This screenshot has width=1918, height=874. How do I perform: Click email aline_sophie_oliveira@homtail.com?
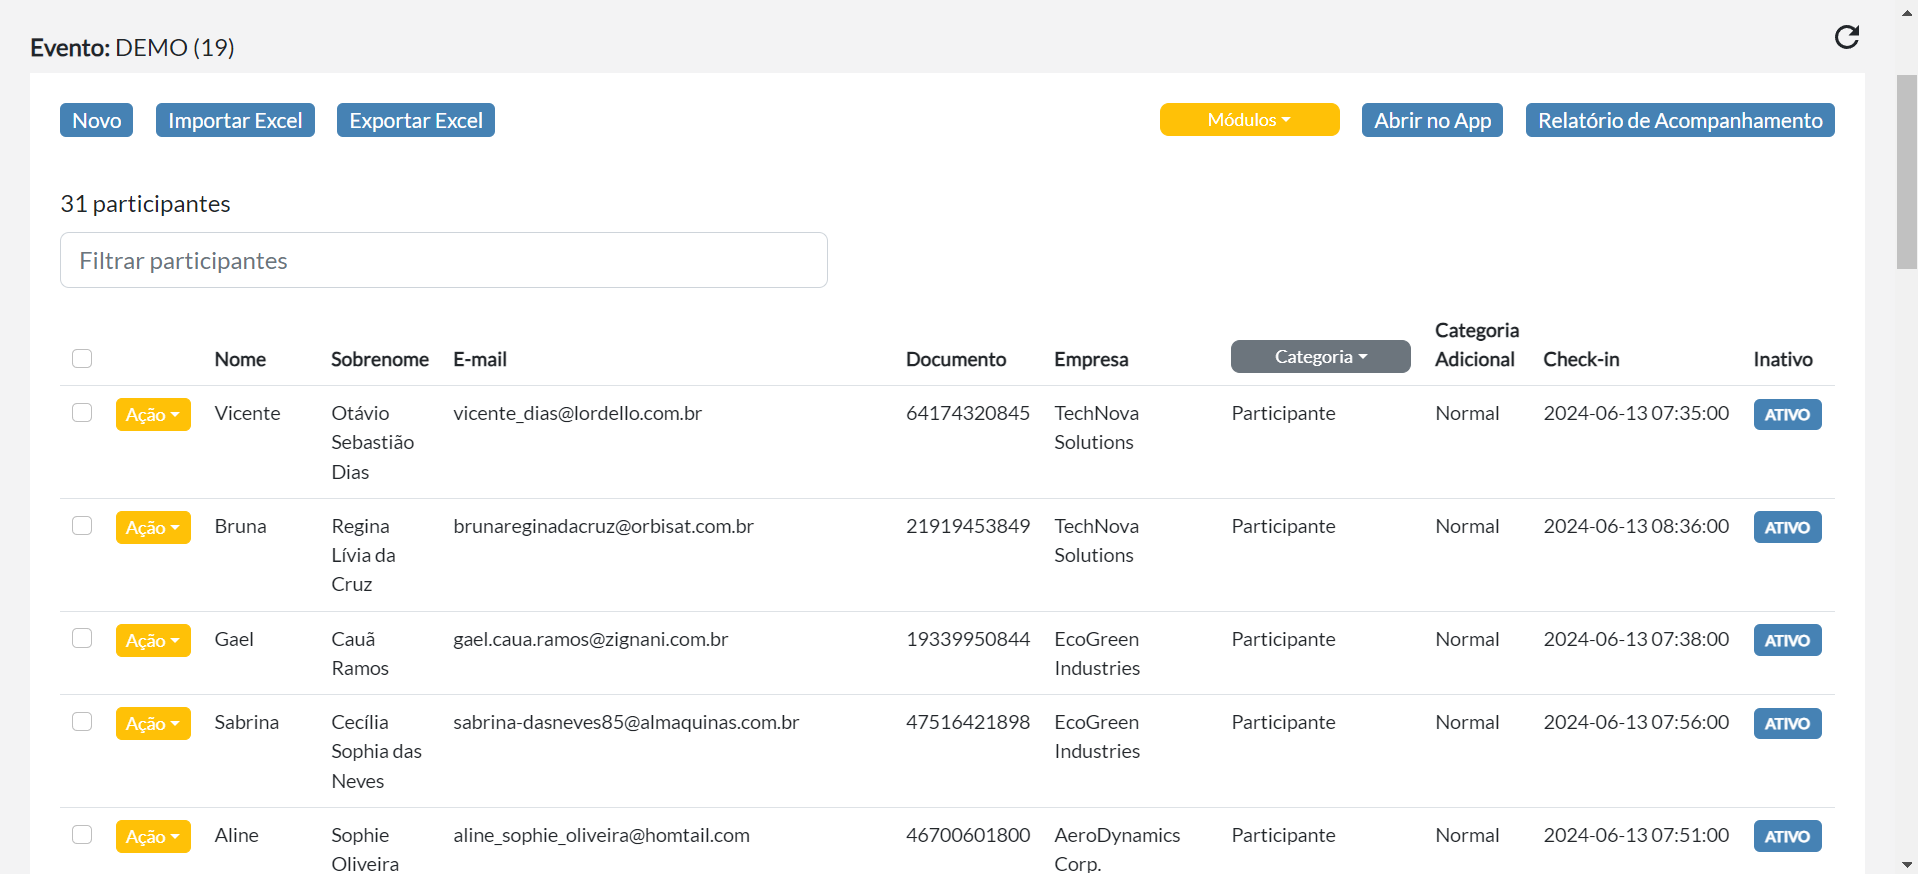click(x=601, y=835)
